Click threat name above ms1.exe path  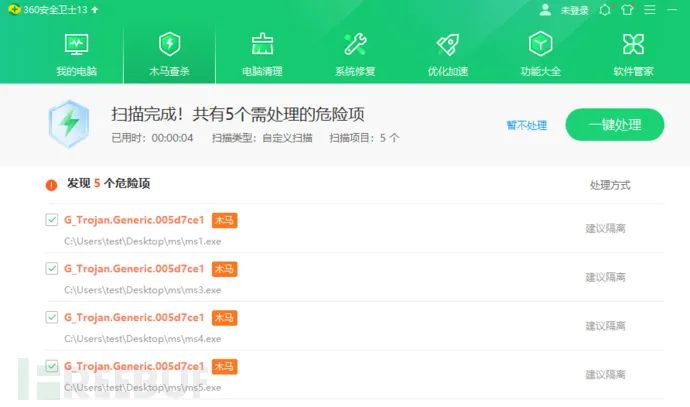pyautogui.click(x=134, y=220)
